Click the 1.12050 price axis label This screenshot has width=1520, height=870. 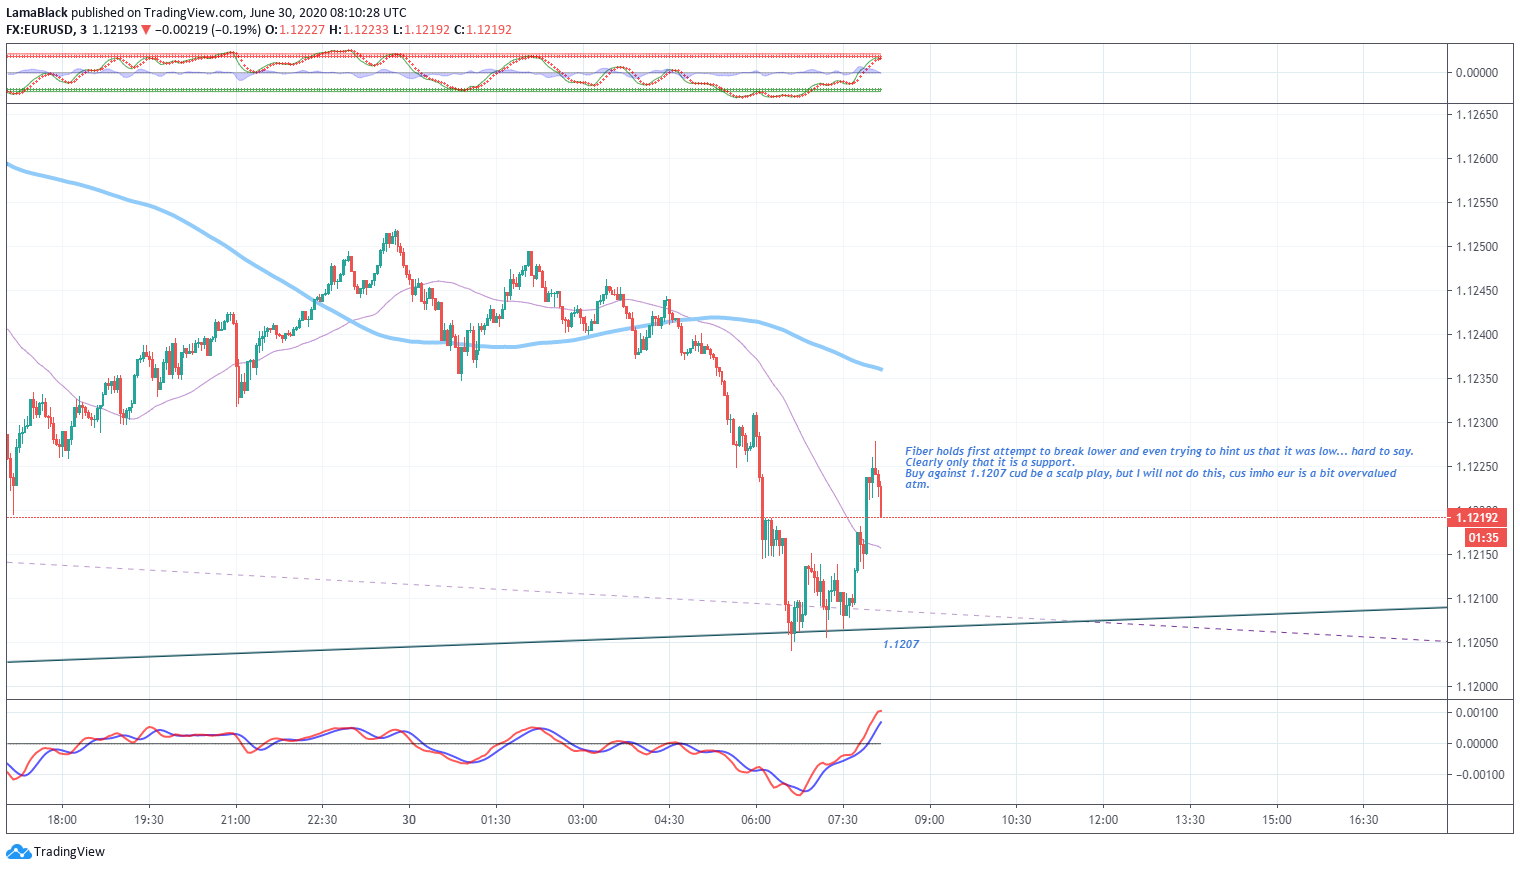click(x=1476, y=643)
